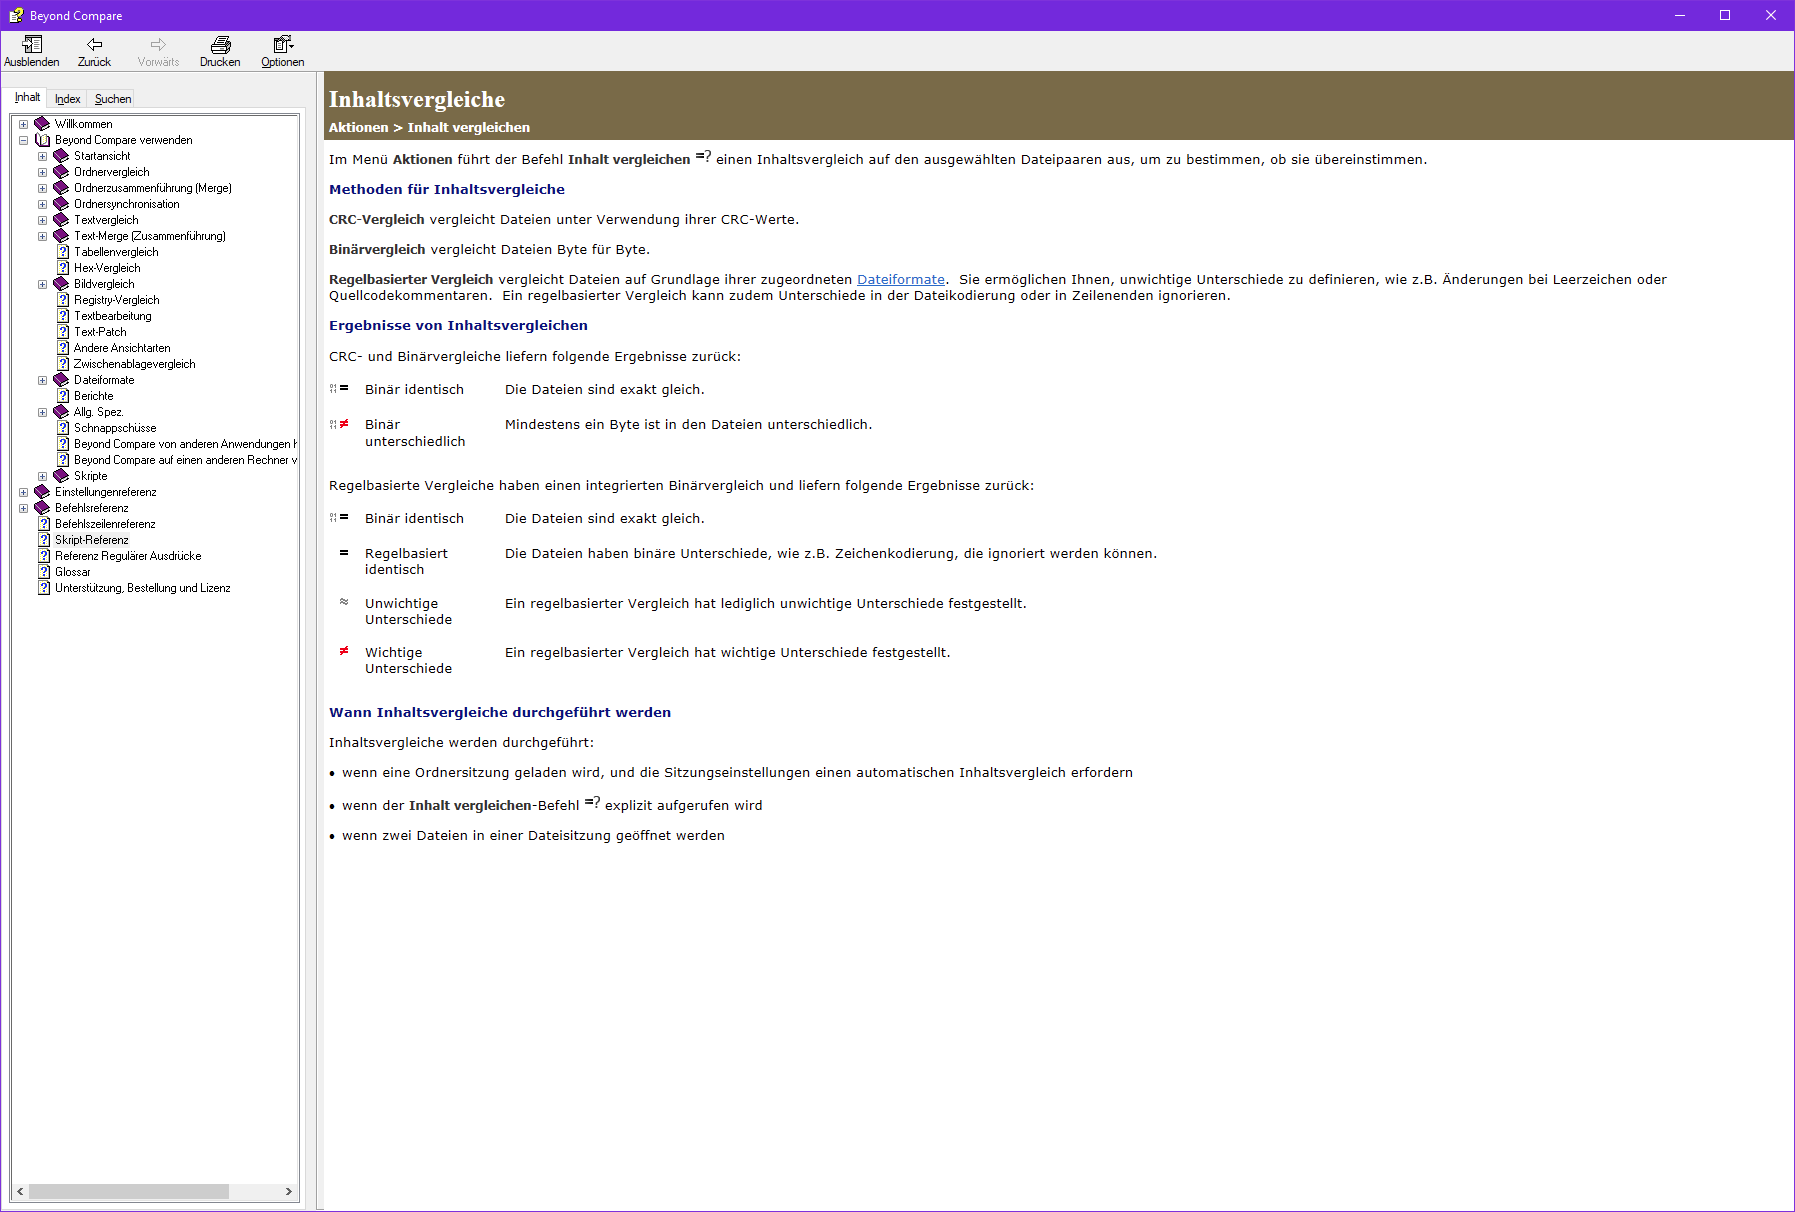
Task: Print the page with Drucken icon
Action: click(x=220, y=44)
